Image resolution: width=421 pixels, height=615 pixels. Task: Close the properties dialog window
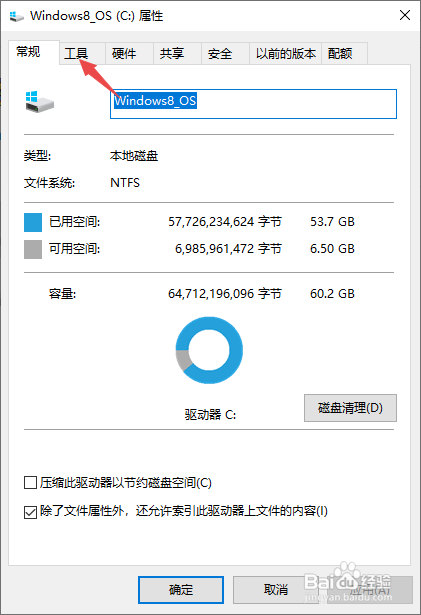point(405,15)
